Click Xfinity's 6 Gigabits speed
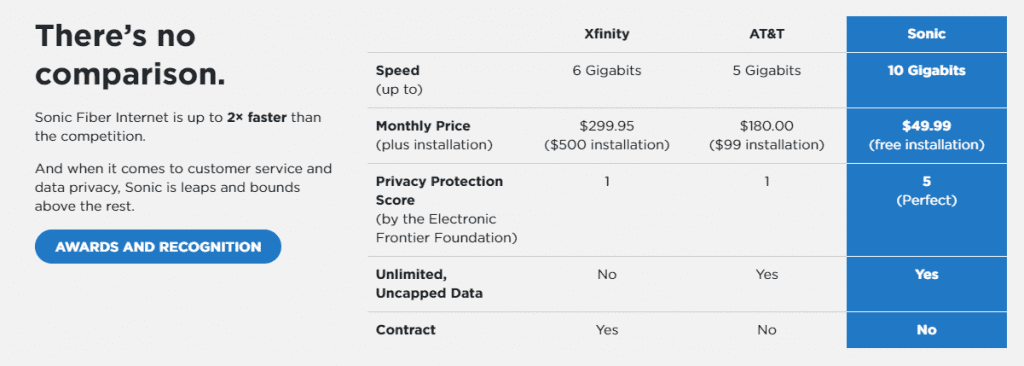This screenshot has height=366, width=1024. coord(607,71)
